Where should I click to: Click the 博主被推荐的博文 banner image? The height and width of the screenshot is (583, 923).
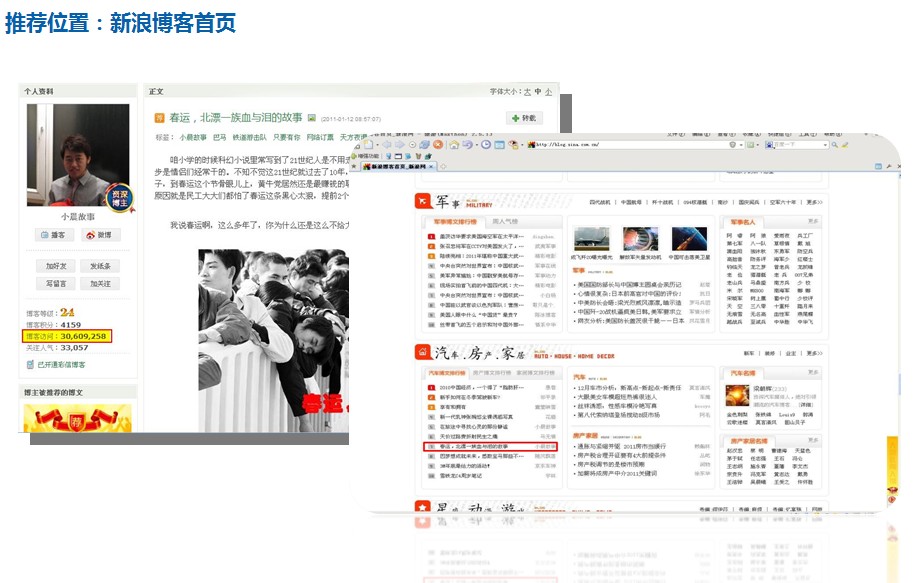point(77,418)
